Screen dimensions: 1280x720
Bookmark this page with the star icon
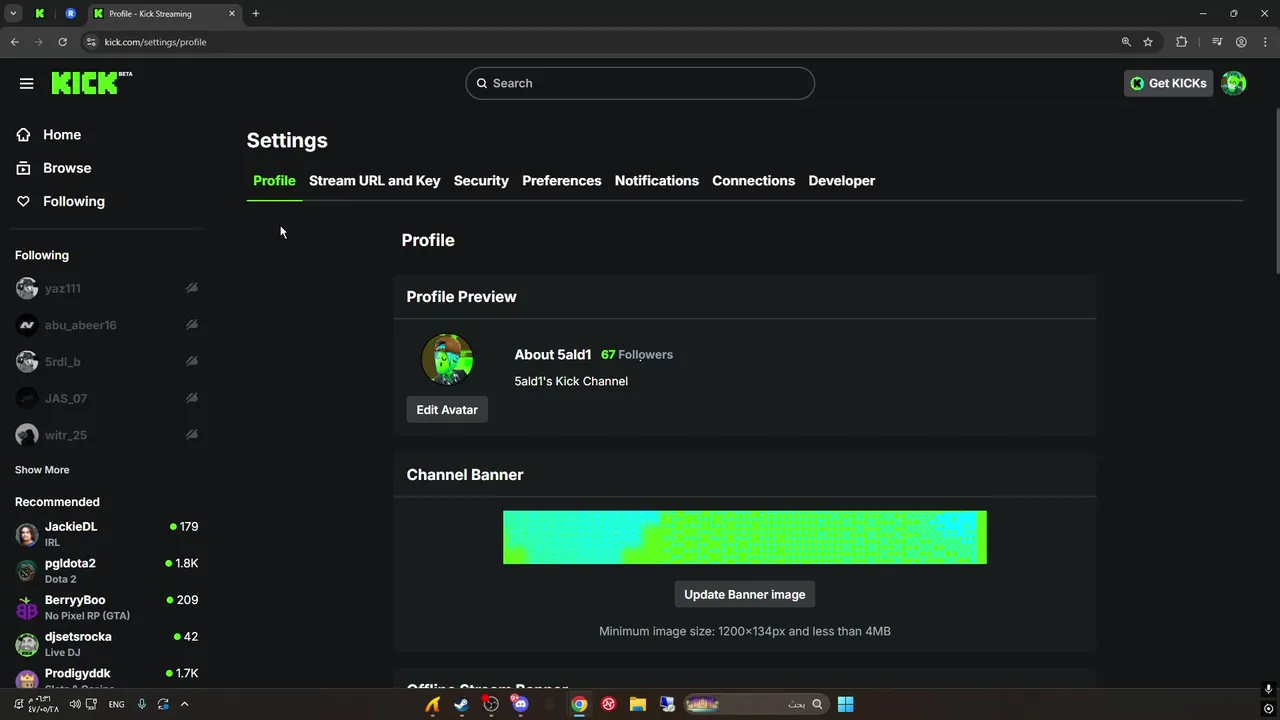1148,42
